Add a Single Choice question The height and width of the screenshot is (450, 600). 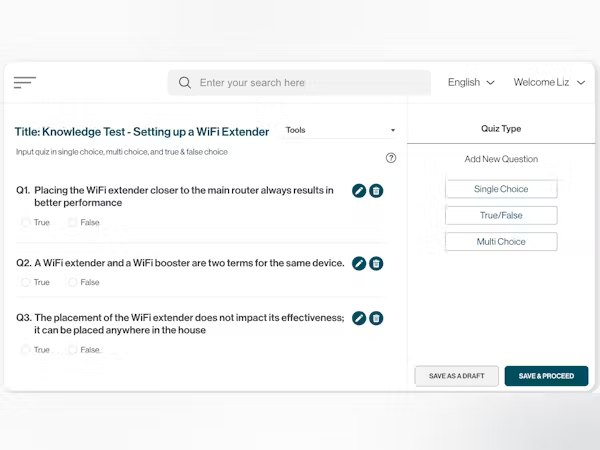click(x=501, y=189)
